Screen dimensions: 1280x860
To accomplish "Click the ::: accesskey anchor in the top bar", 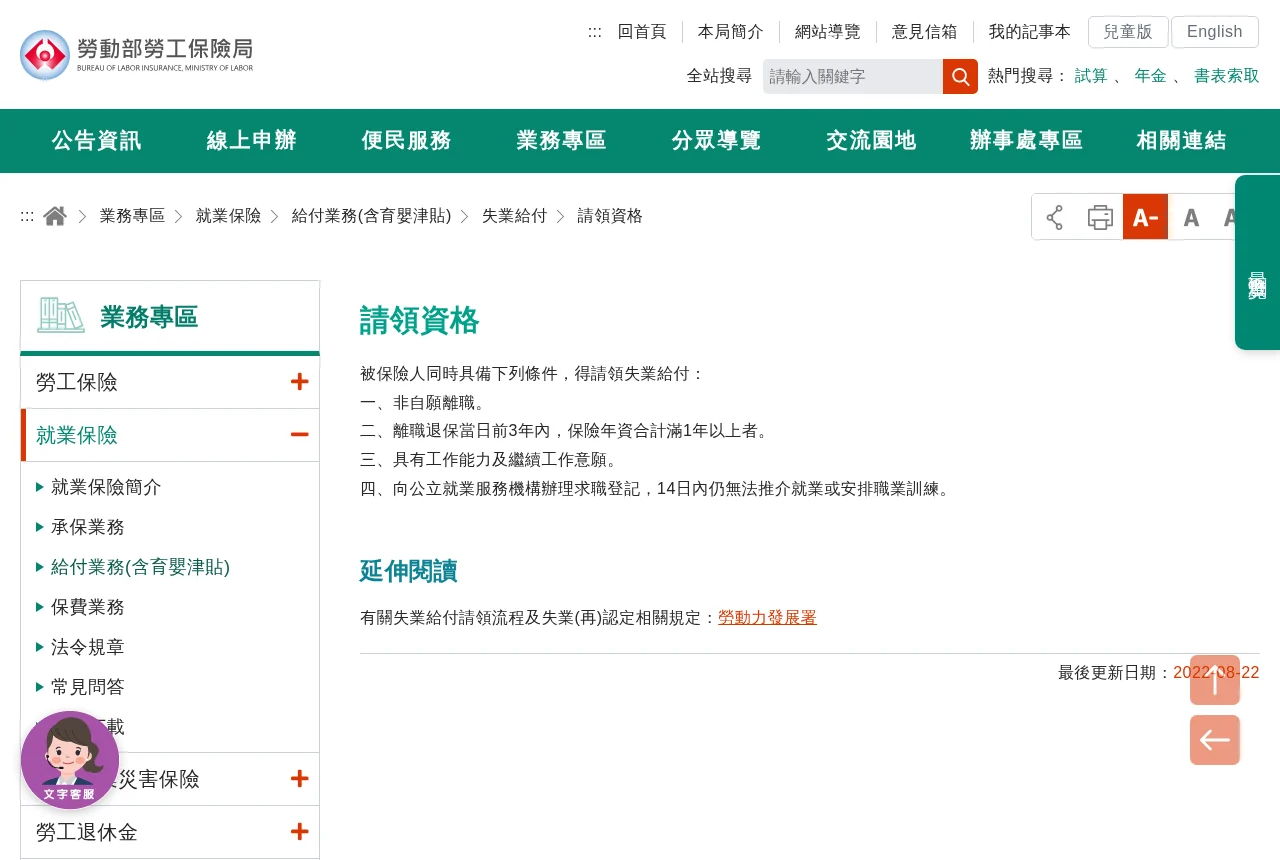I will coord(595,32).
